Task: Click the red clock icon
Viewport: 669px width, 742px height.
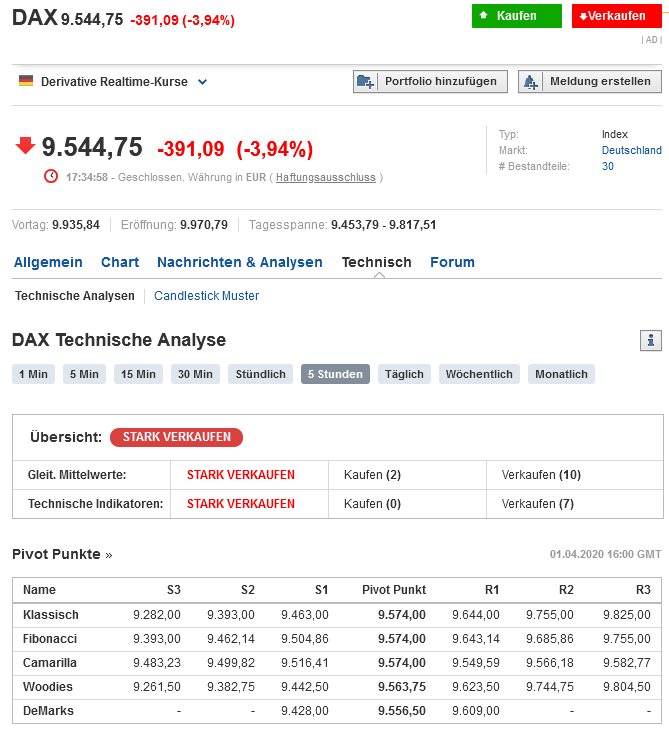Action: (x=51, y=177)
